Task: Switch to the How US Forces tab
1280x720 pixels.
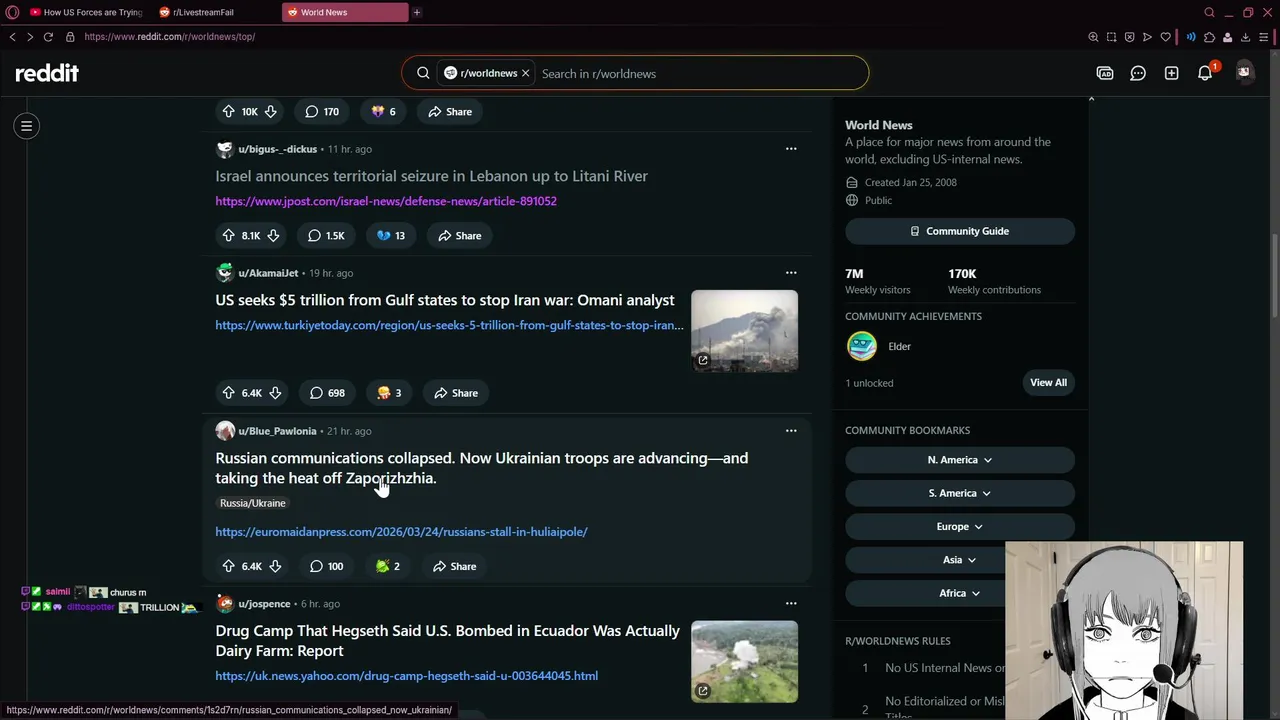Action: 87,12
